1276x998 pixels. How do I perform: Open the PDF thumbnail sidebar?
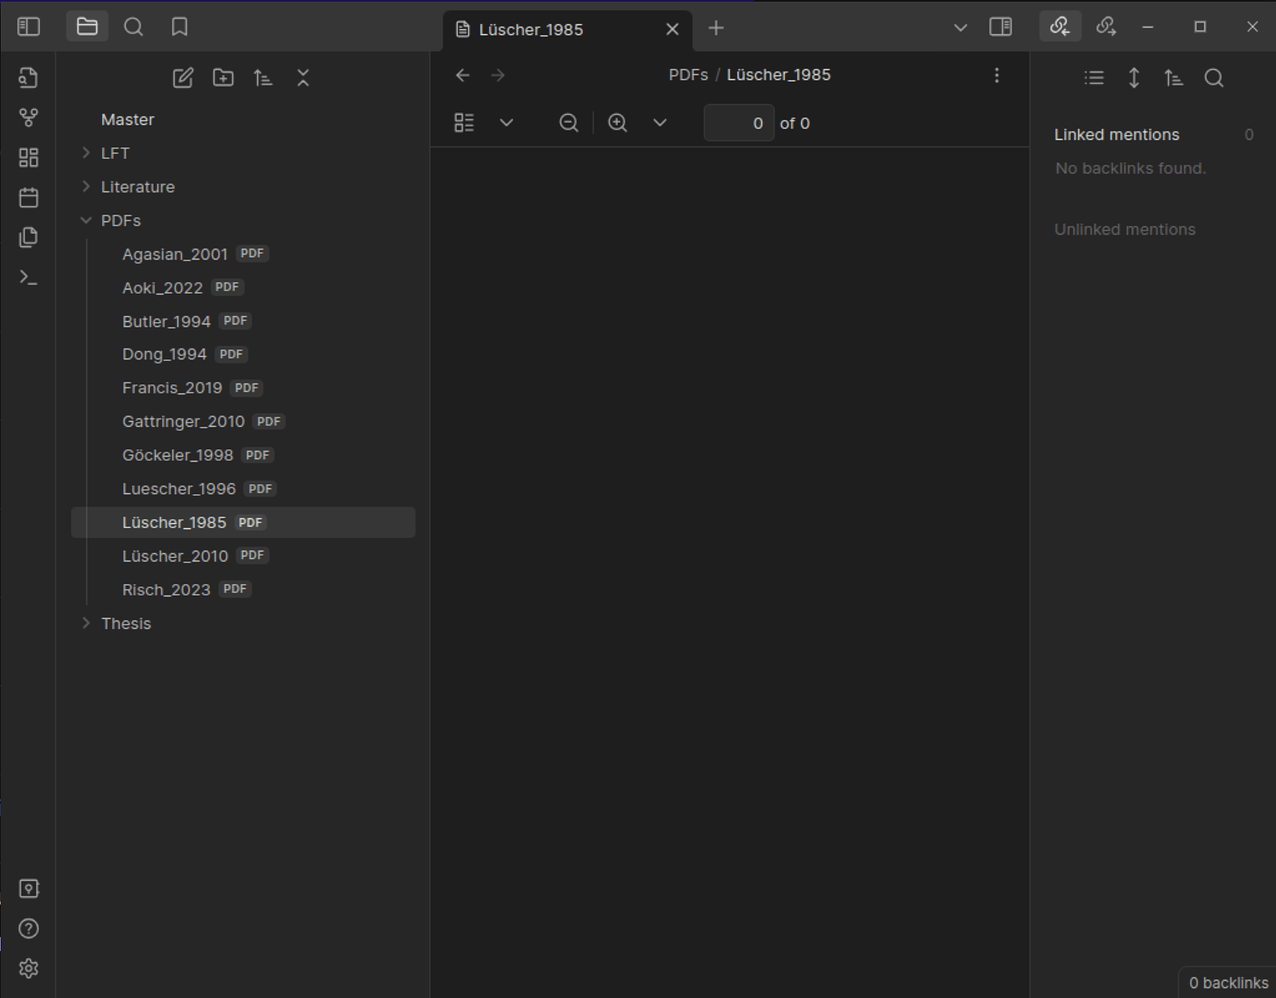[463, 122]
